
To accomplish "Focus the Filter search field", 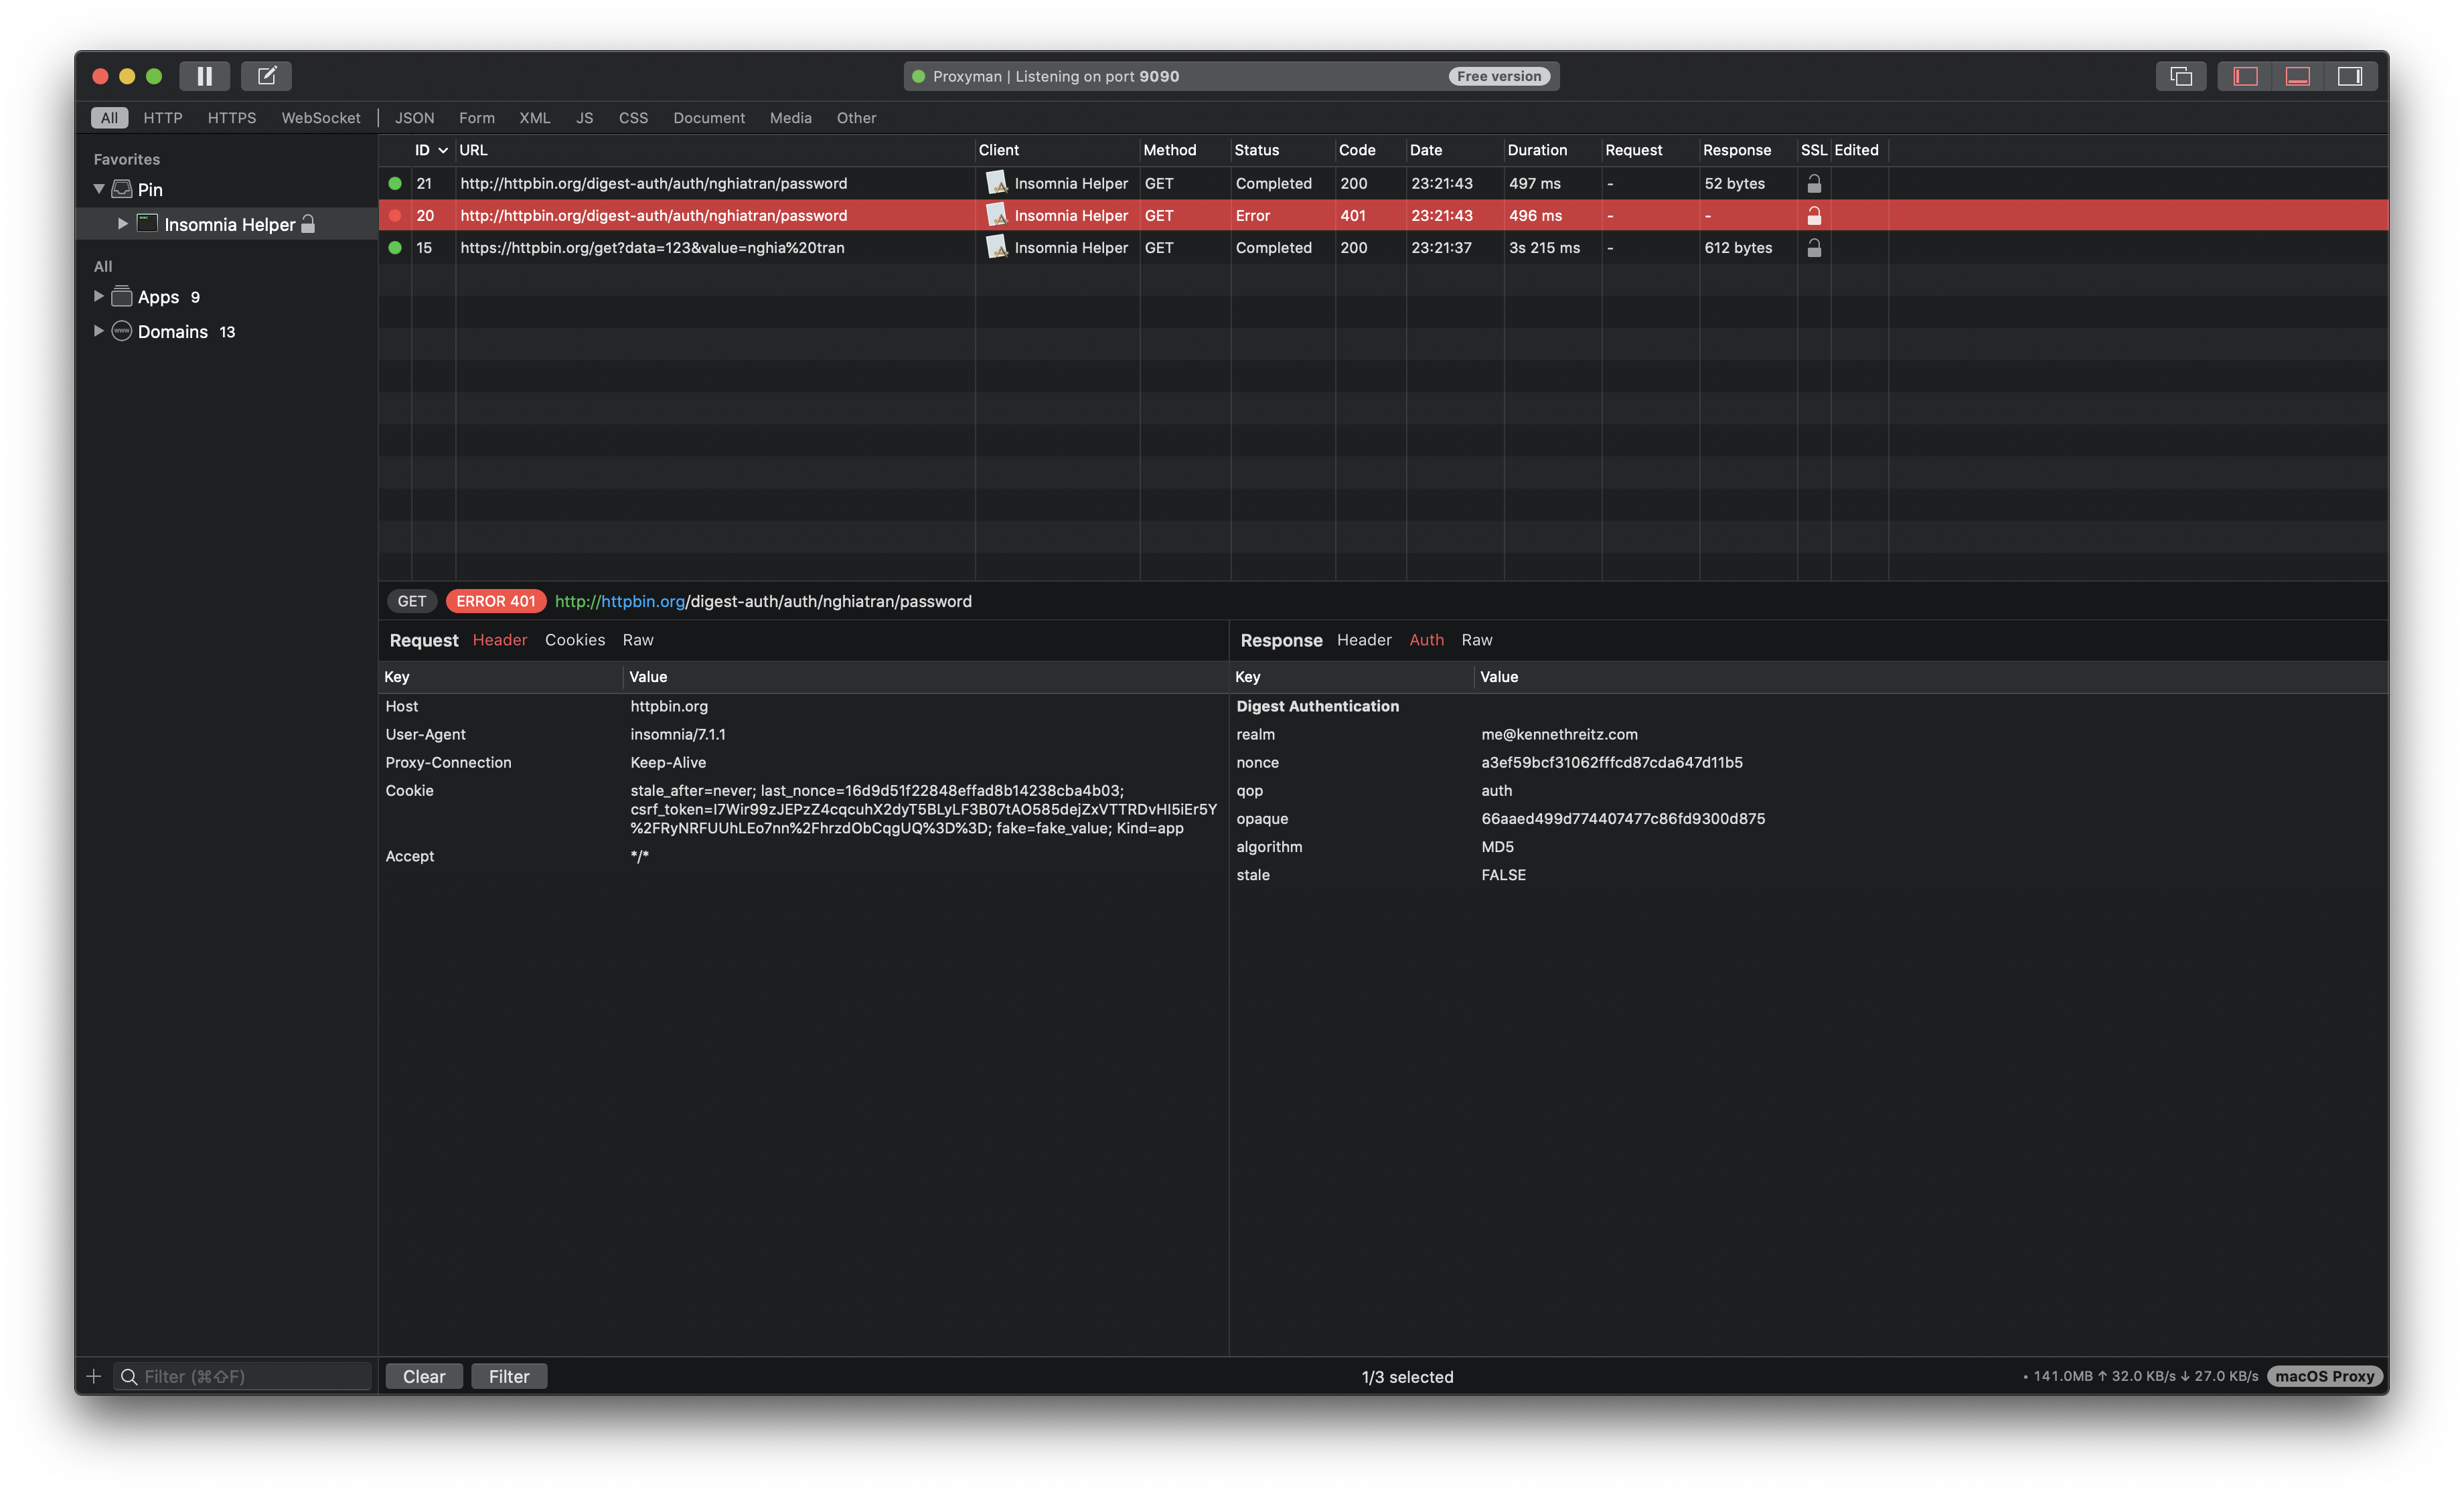I will (x=243, y=1376).
